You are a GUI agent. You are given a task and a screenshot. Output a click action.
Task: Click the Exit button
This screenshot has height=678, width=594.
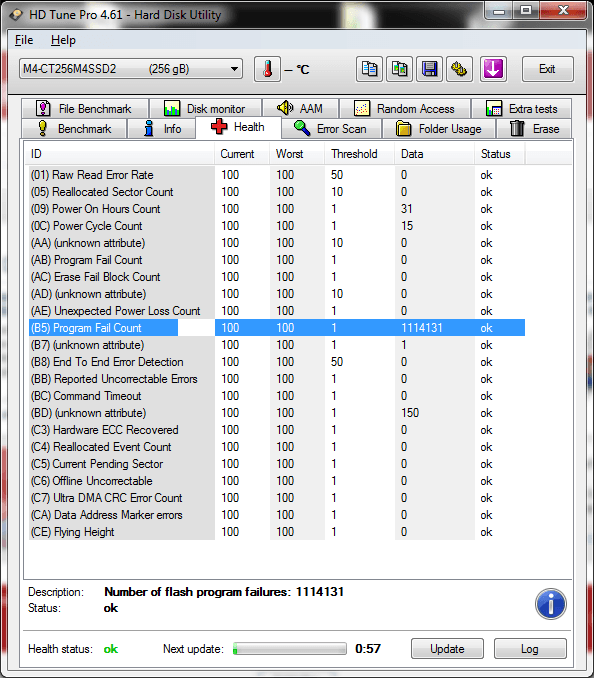coord(548,69)
